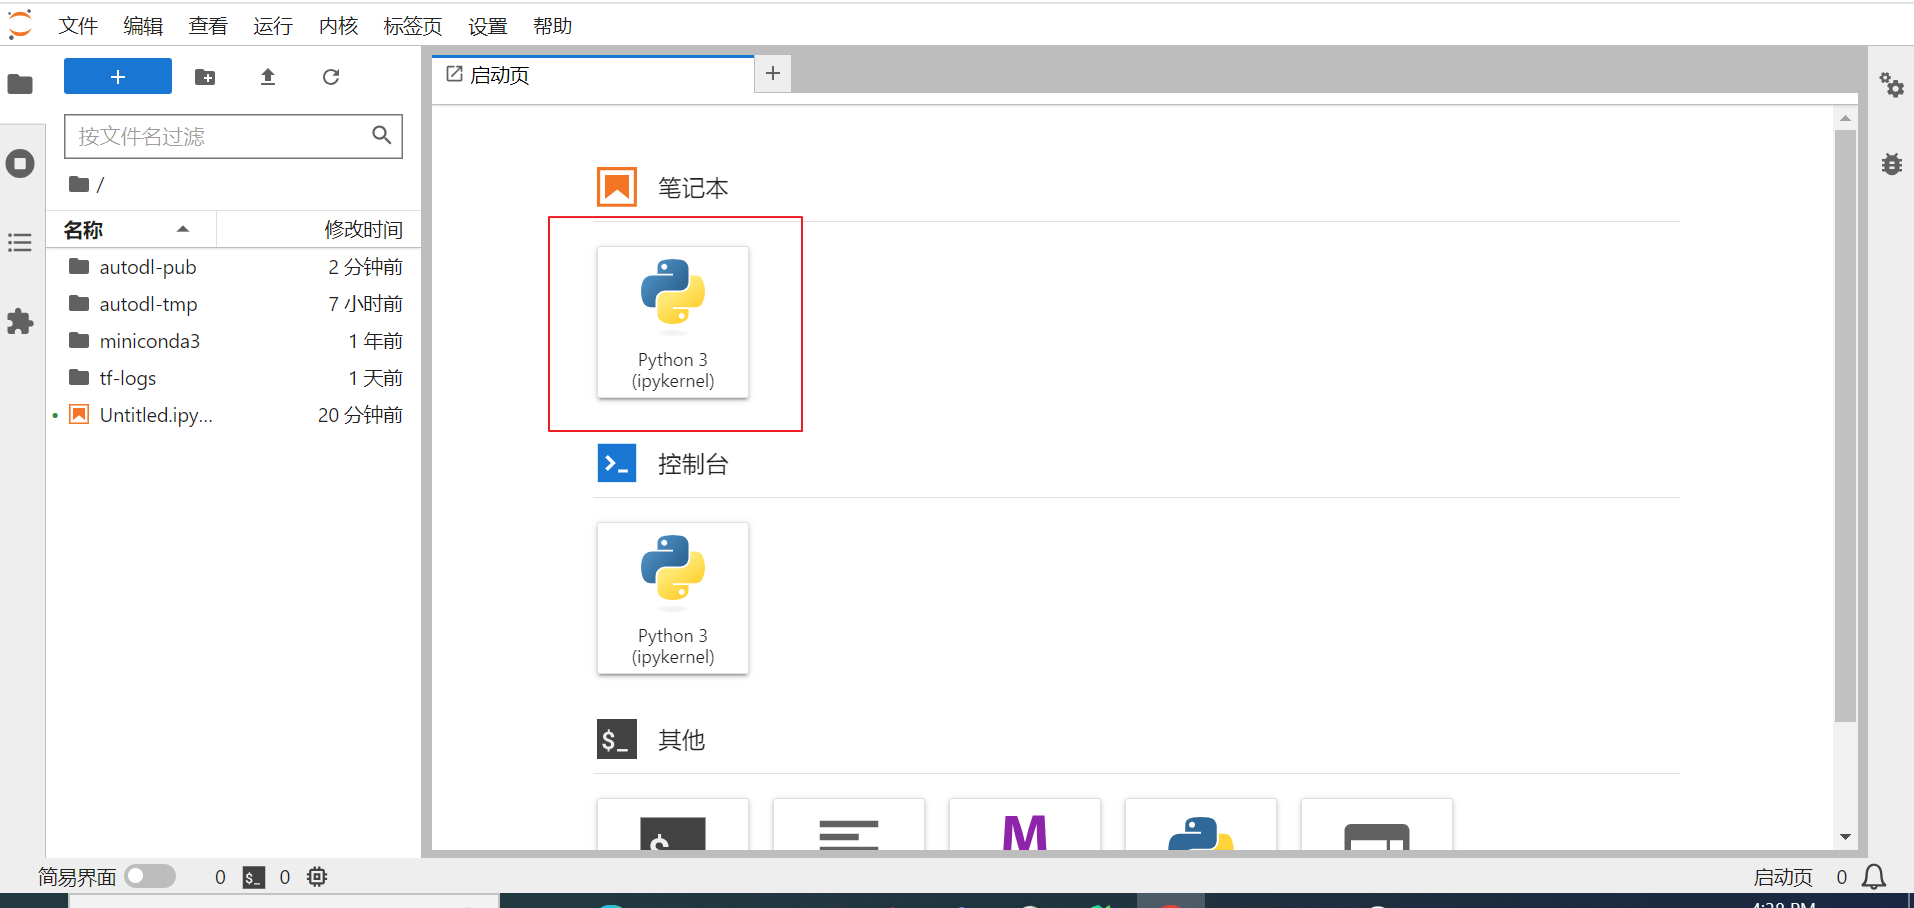This screenshot has height=908, width=1914.
Task: Open the 内核 menu
Action: pyautogui.click(x=338, y=26)
